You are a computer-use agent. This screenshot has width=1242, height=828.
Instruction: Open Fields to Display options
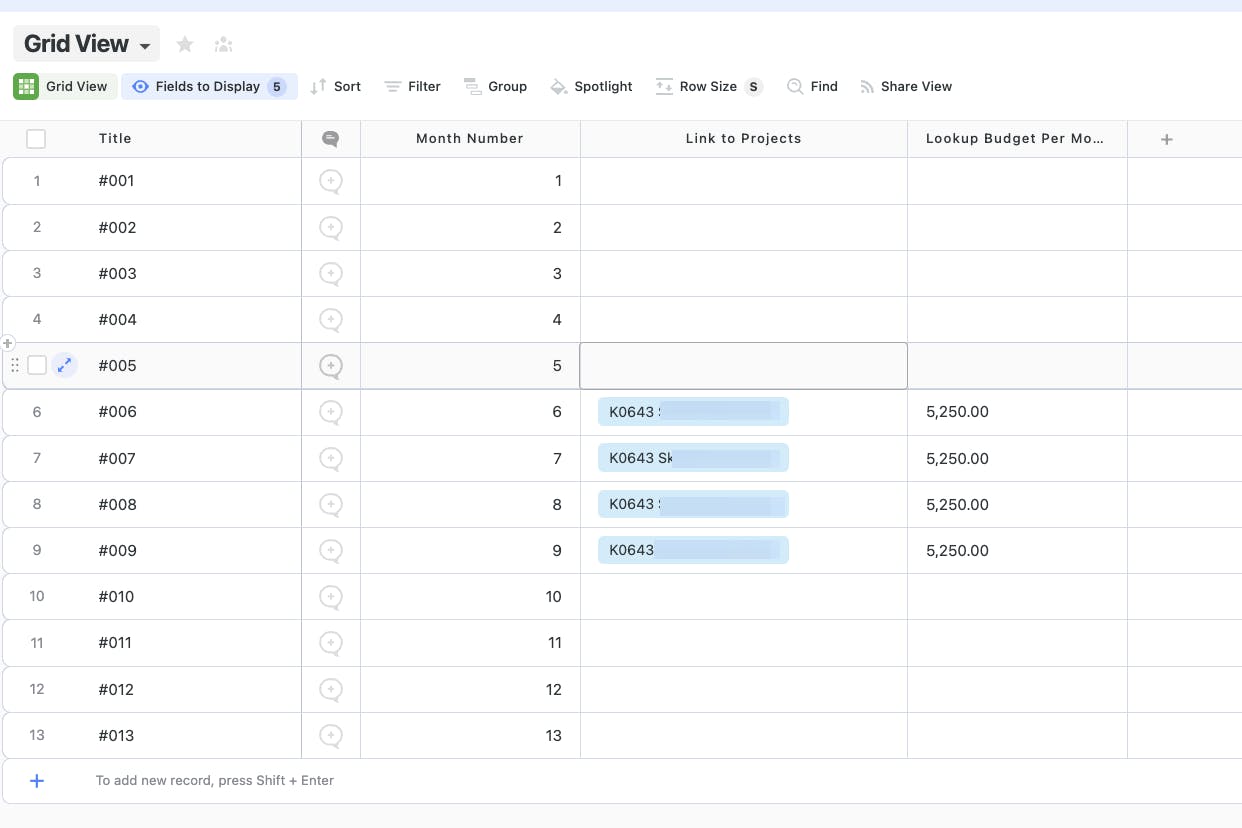[x=209, y=86]
